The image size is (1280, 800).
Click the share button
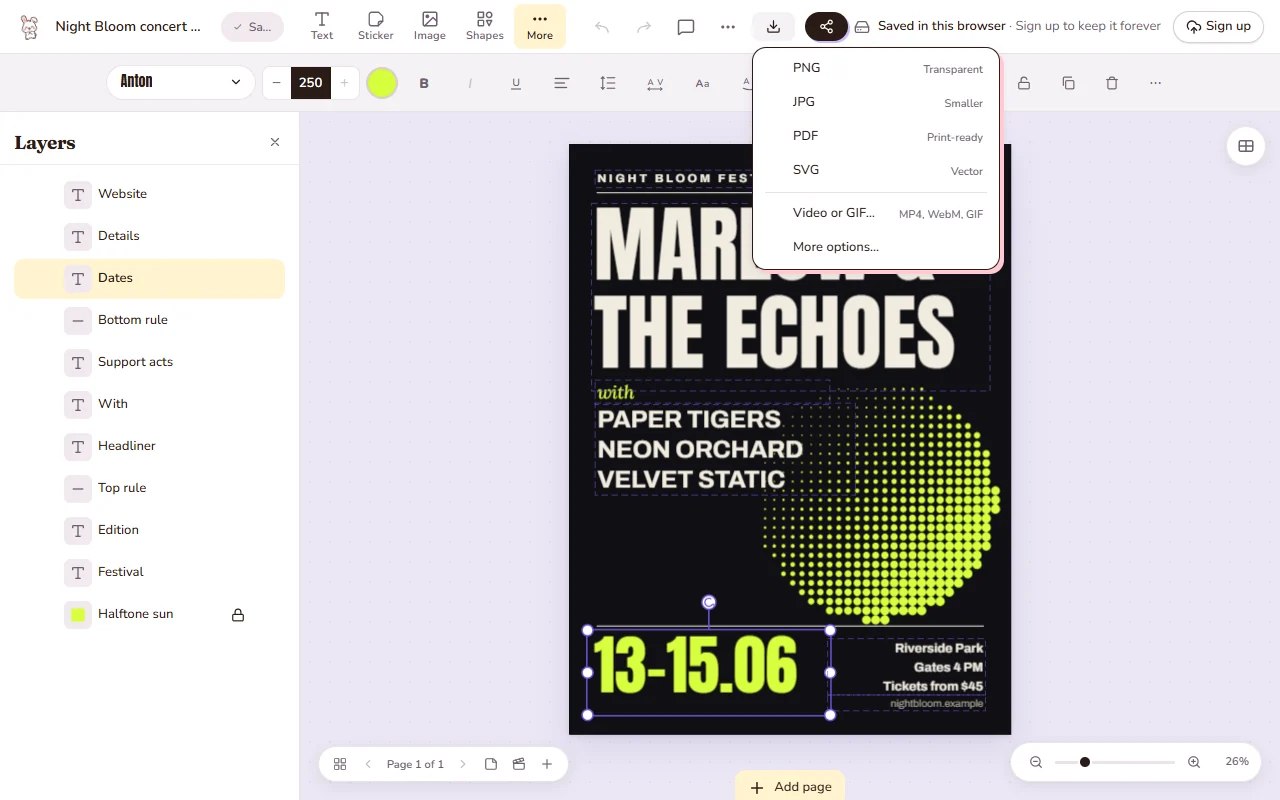click(x=826, y=27)
